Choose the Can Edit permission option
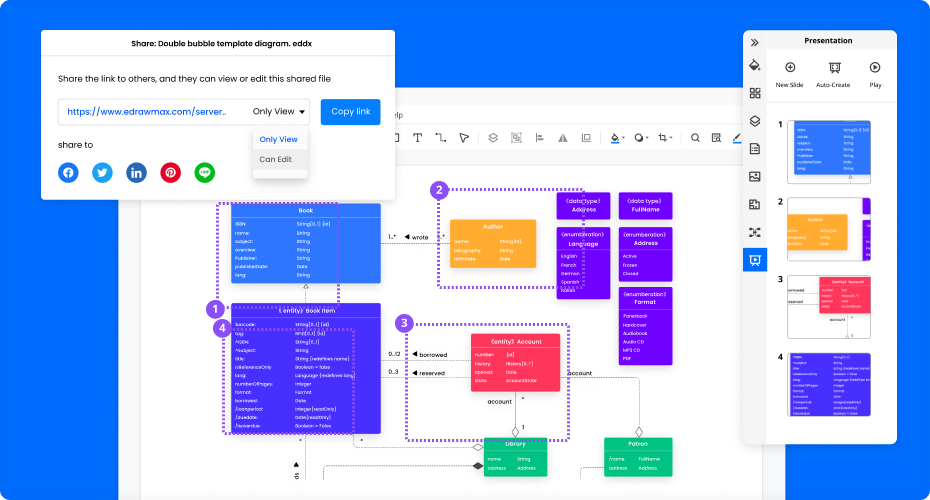This screenshot has height=500, width=930. point(276,159)
